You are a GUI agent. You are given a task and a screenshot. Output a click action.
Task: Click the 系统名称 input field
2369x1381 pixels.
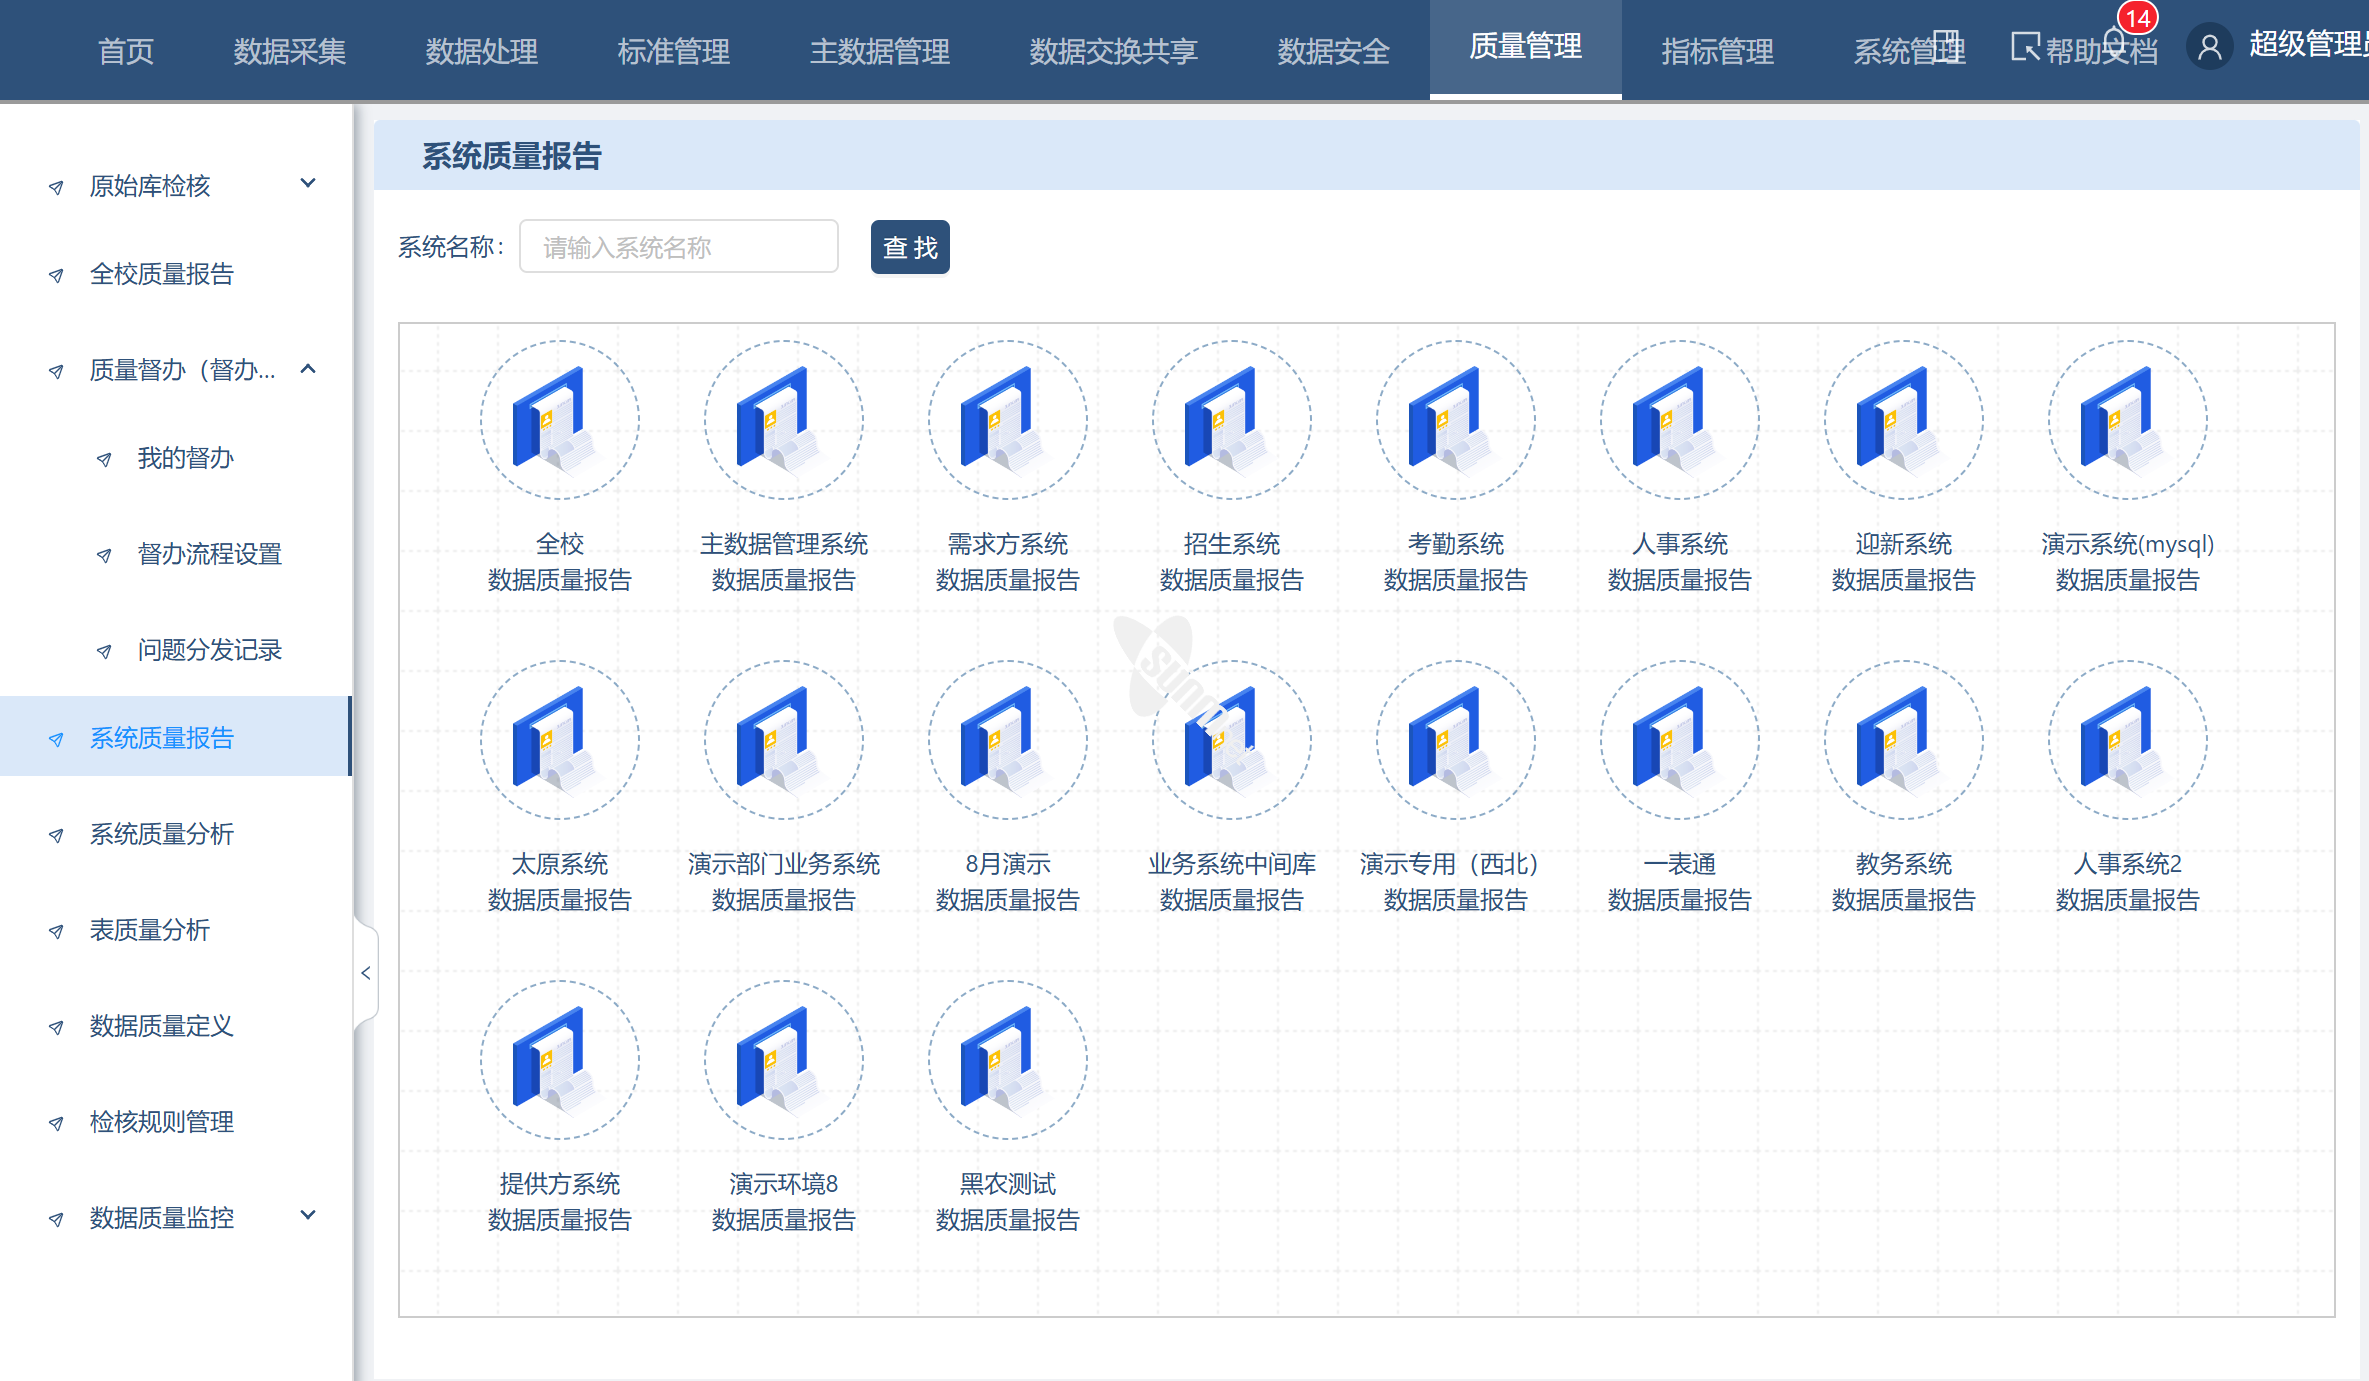click(x=678, y=247)
